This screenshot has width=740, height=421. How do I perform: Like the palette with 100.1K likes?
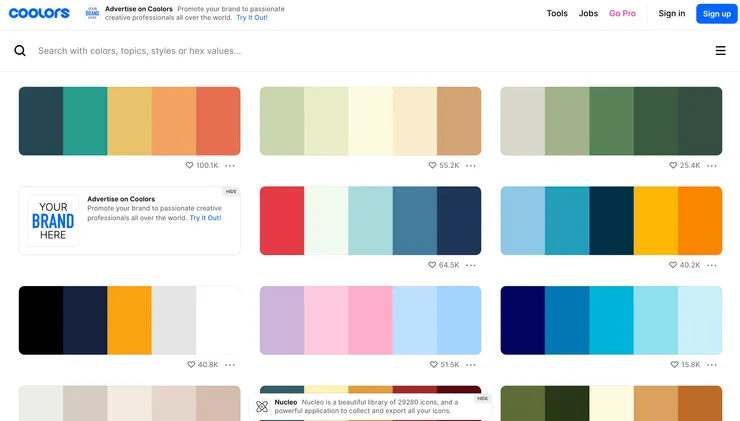190,166
